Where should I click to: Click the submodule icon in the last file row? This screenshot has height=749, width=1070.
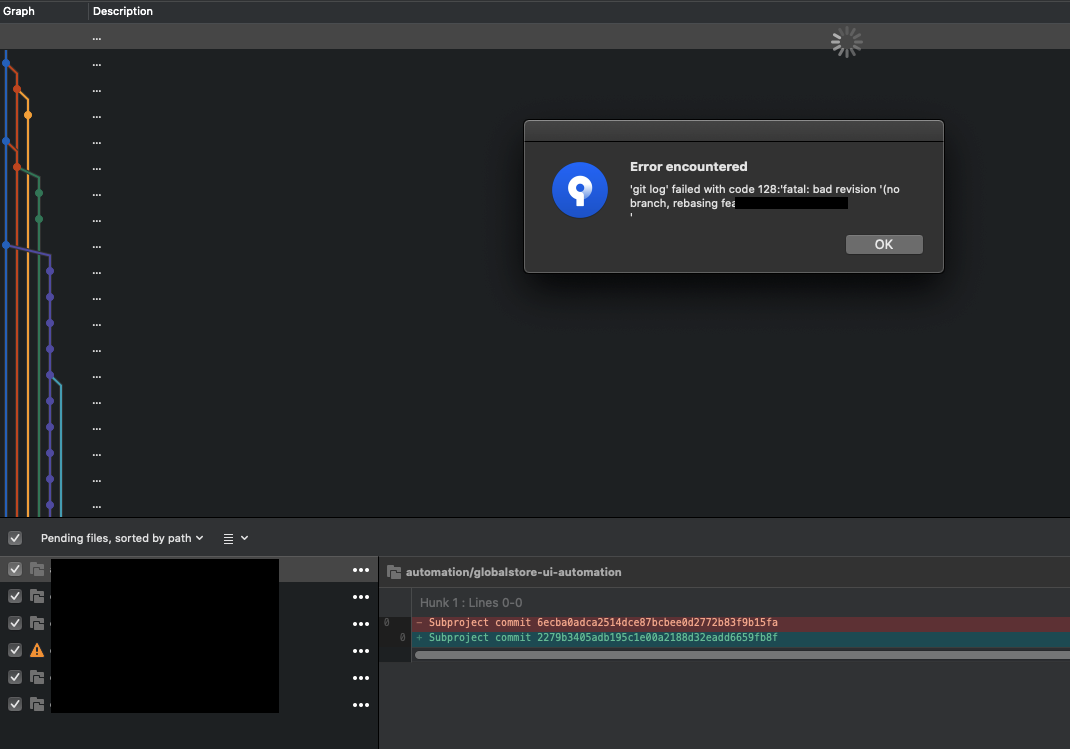37,704
